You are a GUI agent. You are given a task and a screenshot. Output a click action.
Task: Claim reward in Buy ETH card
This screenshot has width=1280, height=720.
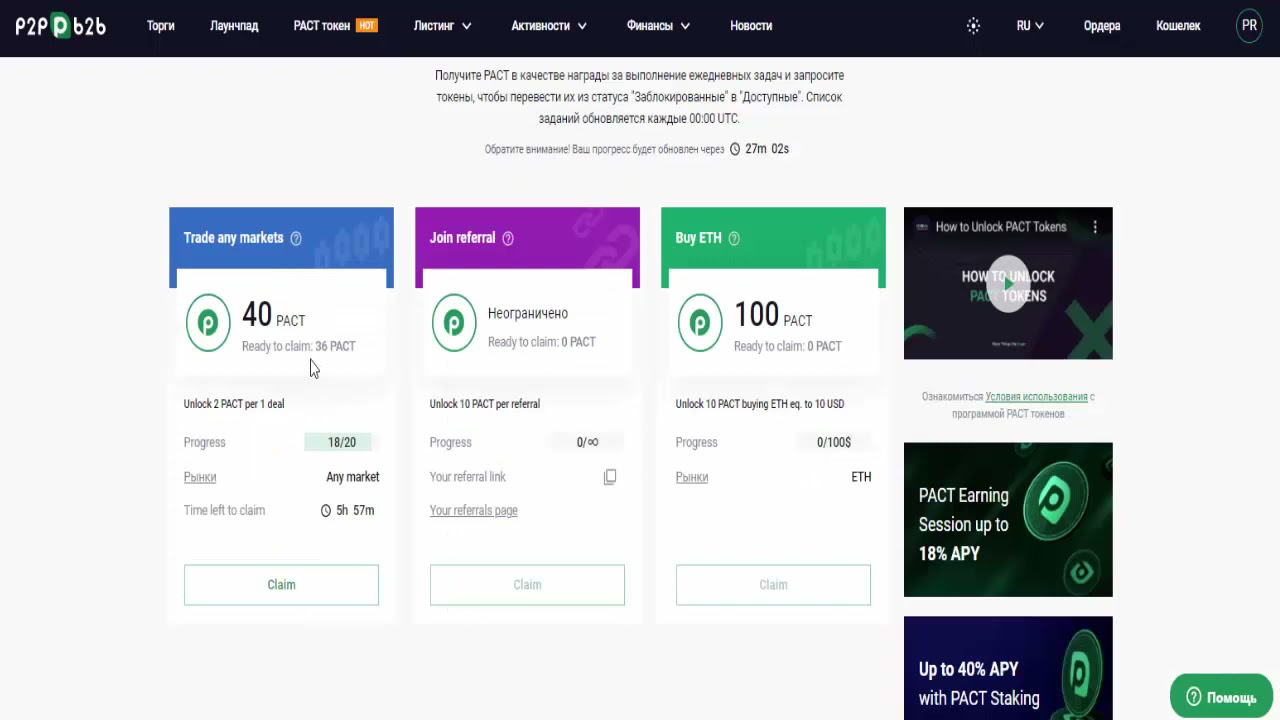click(x=773, y=585)
